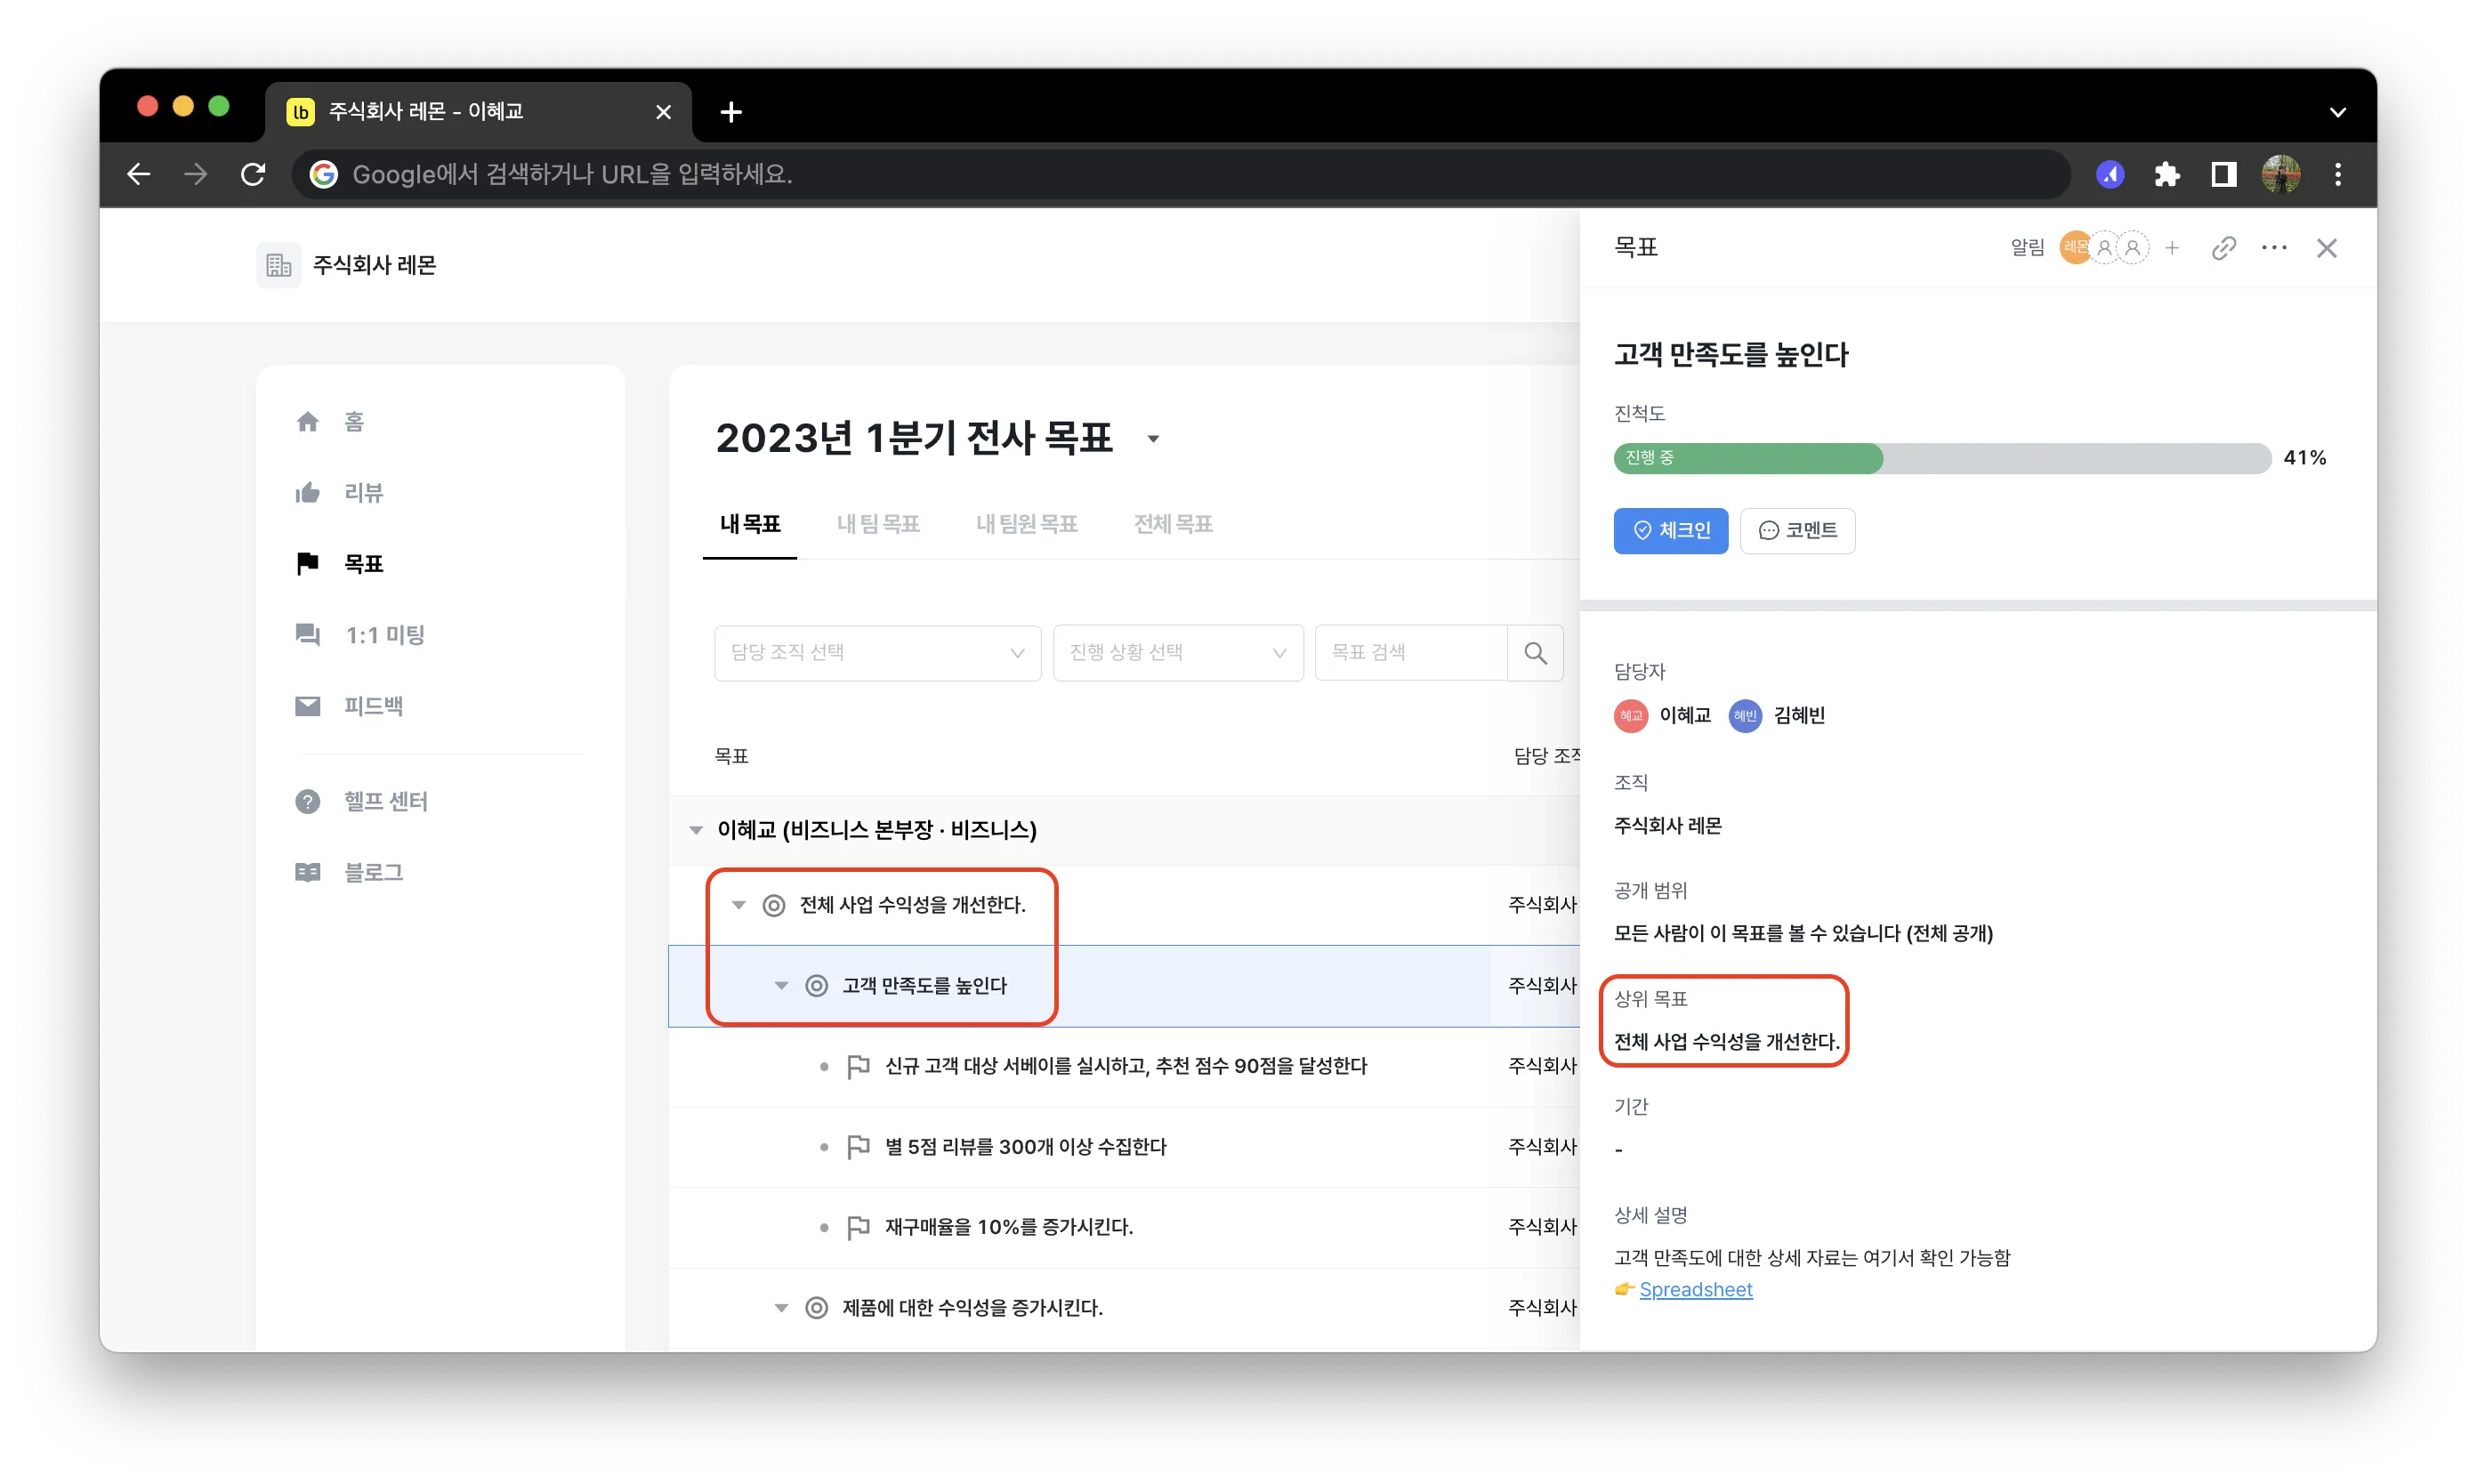Image resolution: width=2477 pixels, height=1484 pixels.
Task: Close the 목표 detail panel
Action: [x=2326, y=248]
